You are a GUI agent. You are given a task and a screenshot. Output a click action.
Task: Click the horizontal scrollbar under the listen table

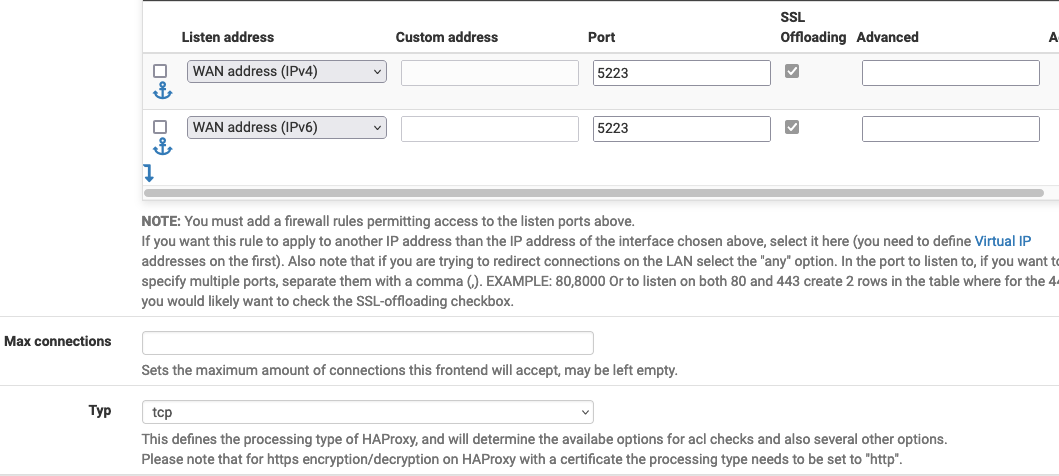tap(594, 192)
